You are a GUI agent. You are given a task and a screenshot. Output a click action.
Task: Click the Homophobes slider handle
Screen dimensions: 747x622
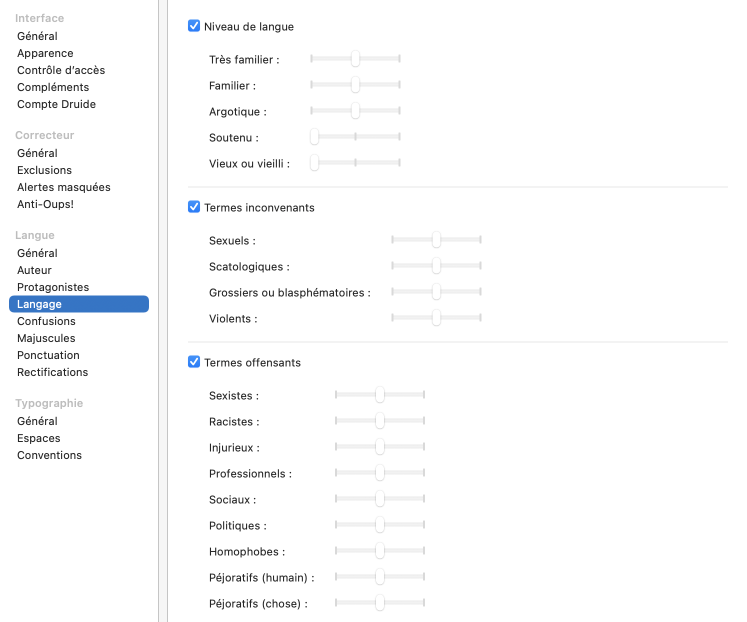380,551
